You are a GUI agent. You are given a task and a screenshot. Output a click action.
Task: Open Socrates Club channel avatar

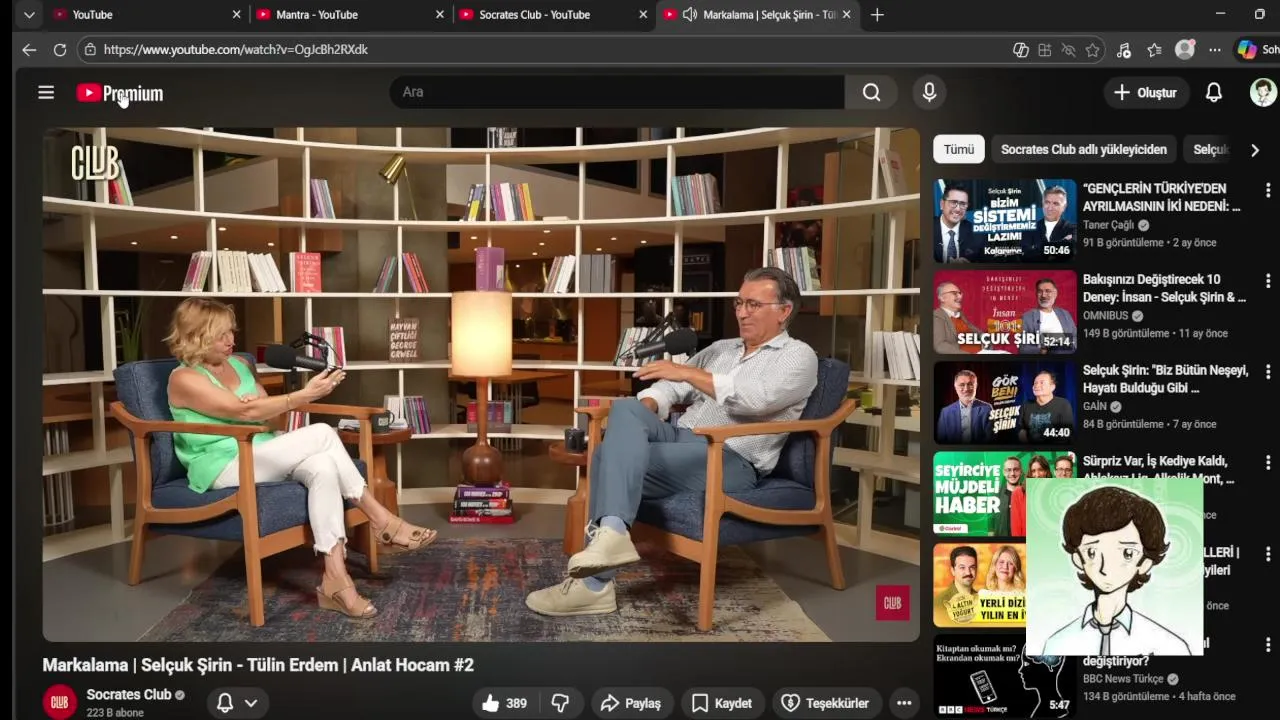tap(59, 702)
